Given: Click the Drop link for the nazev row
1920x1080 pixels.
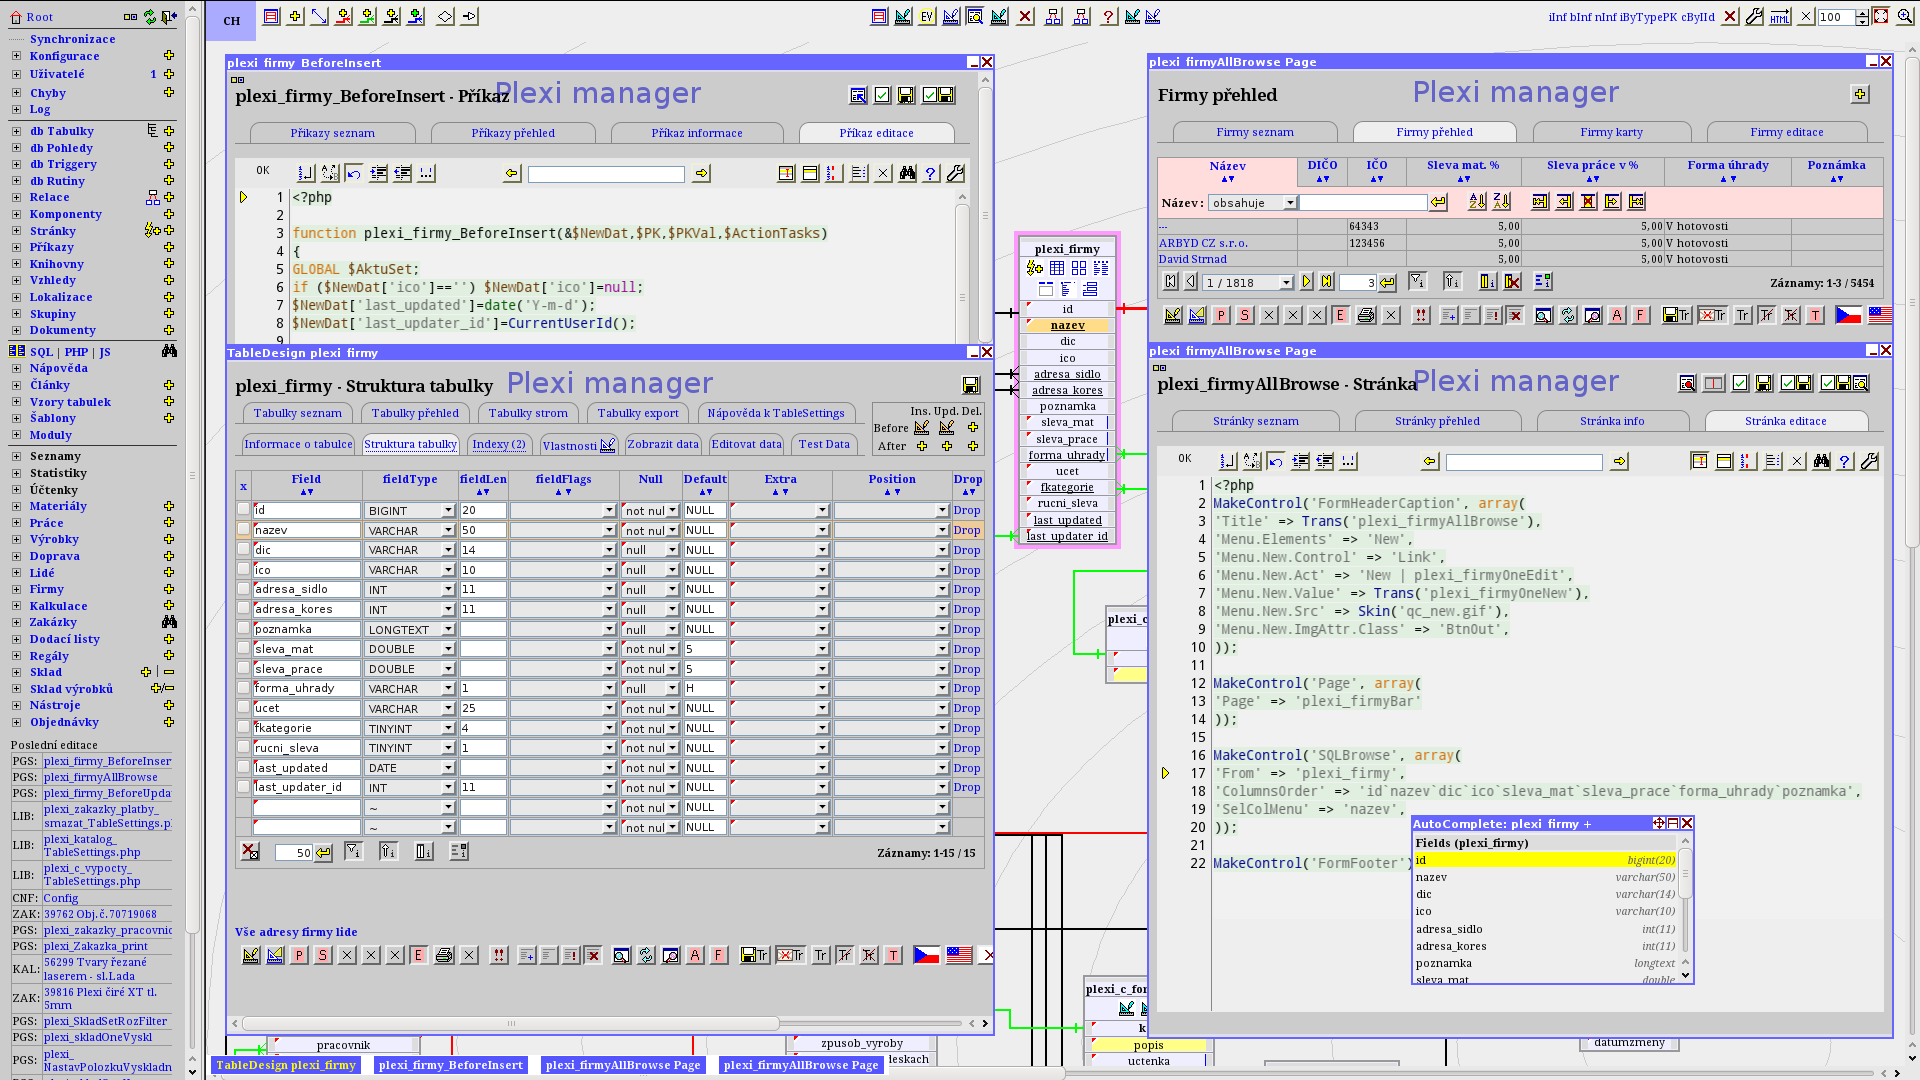Looking at the screenshot, I should click(966, 530).
